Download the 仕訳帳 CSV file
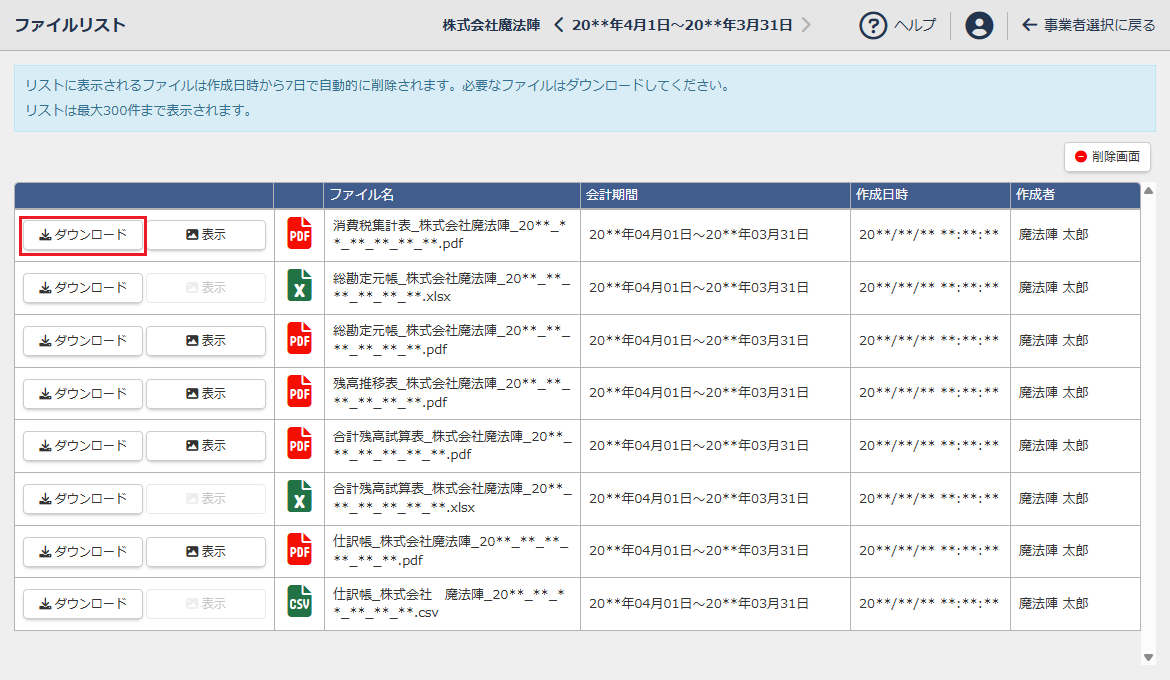 pyautogui.click(x=83, y=604)
